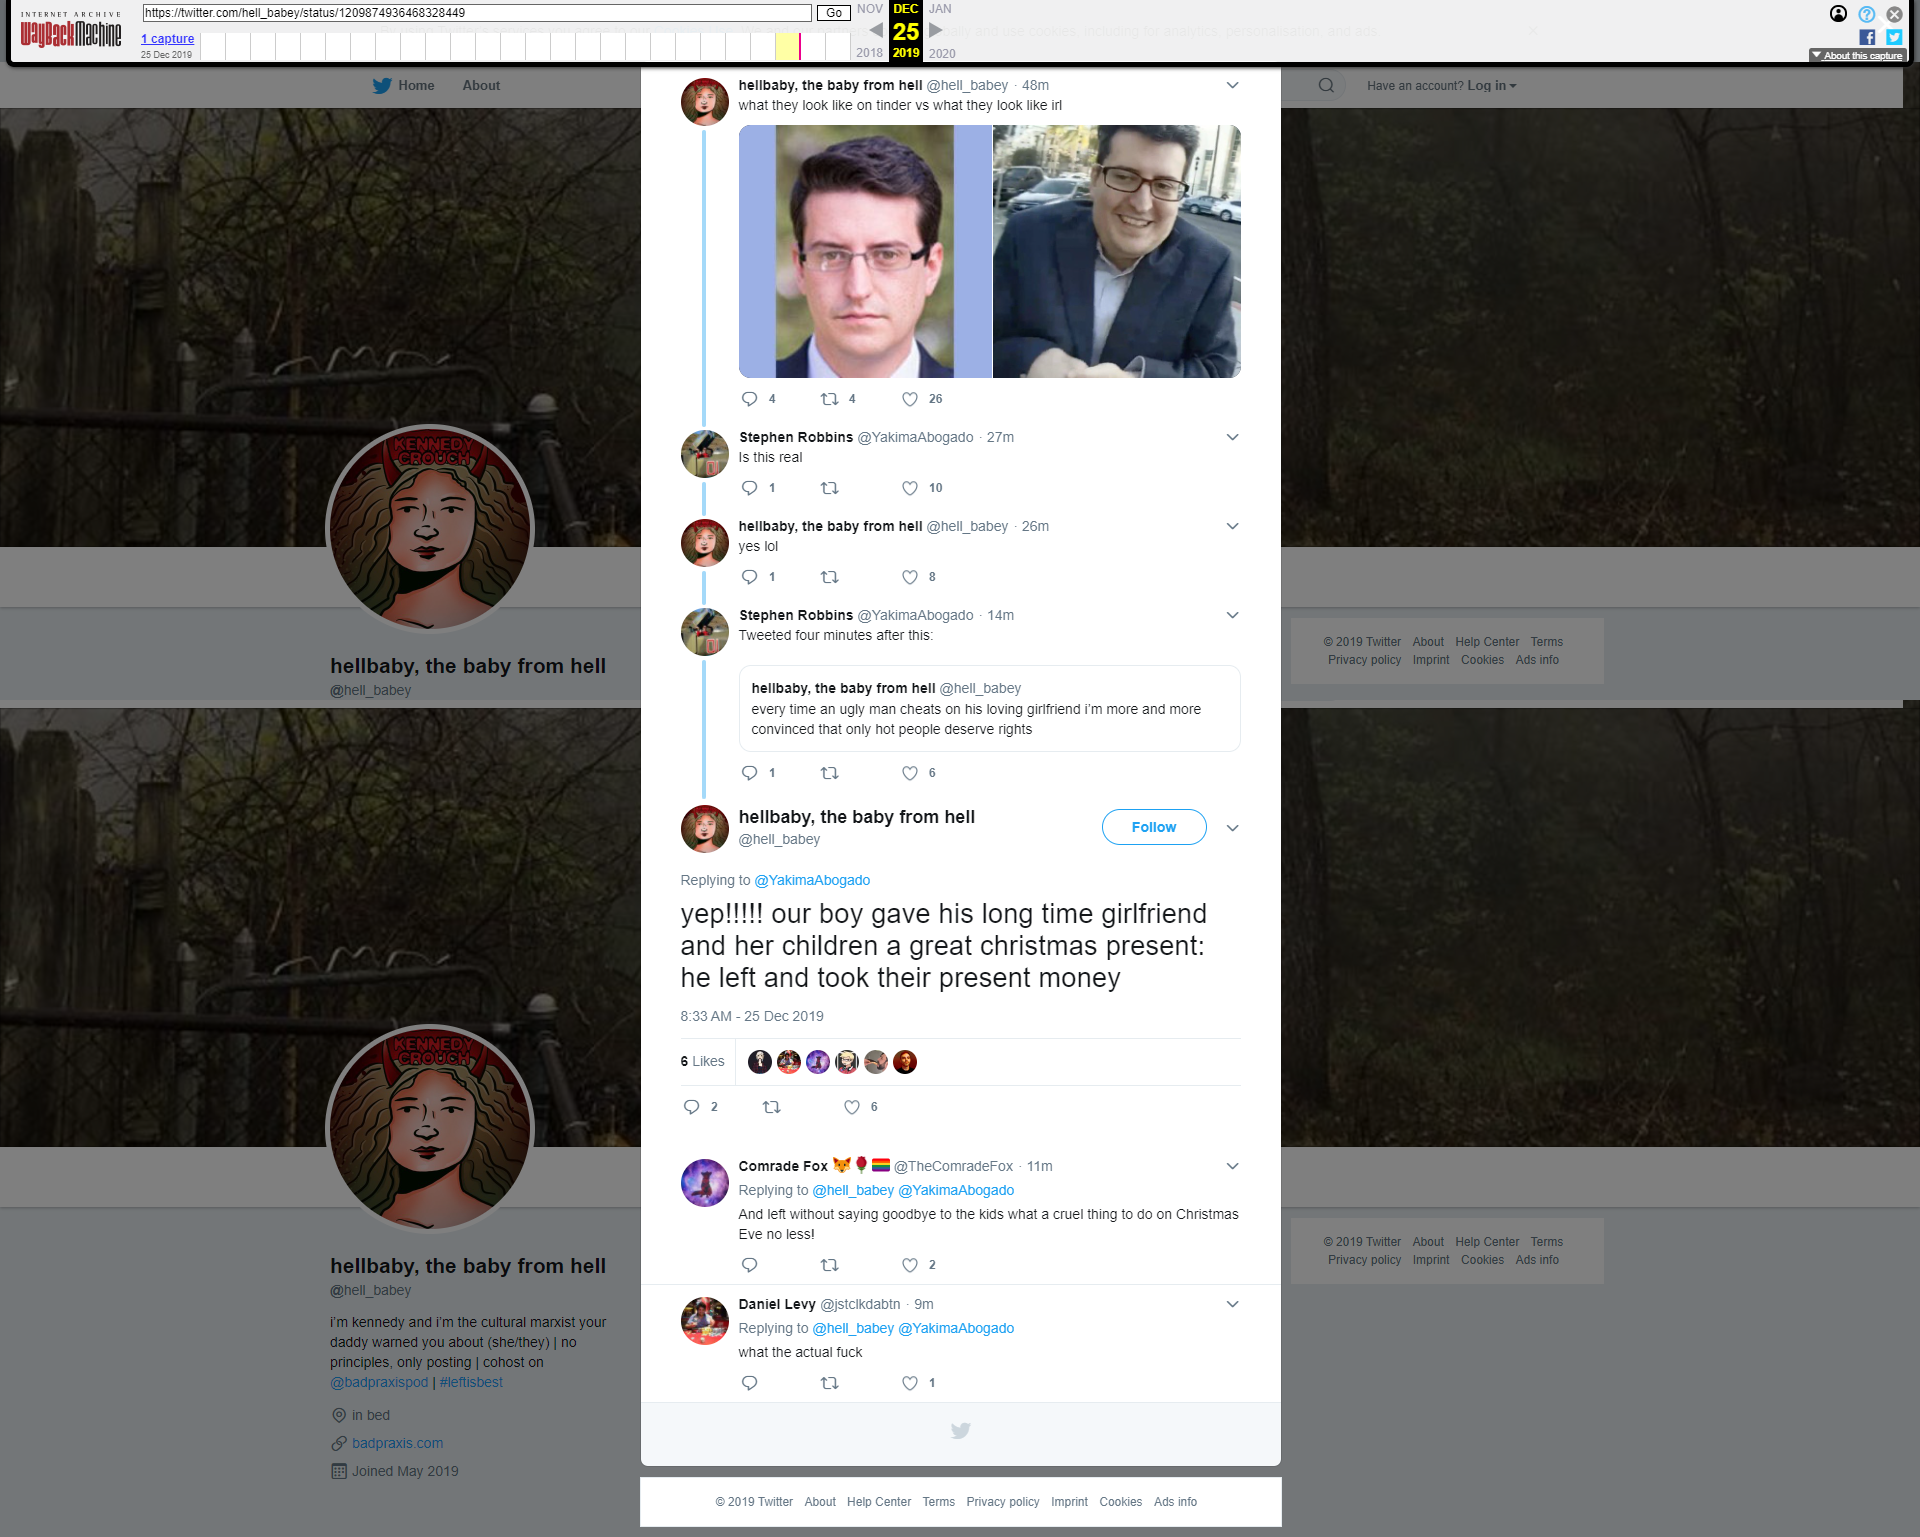
Task: Open Wayback user account icon
Action: point(1838,14)
